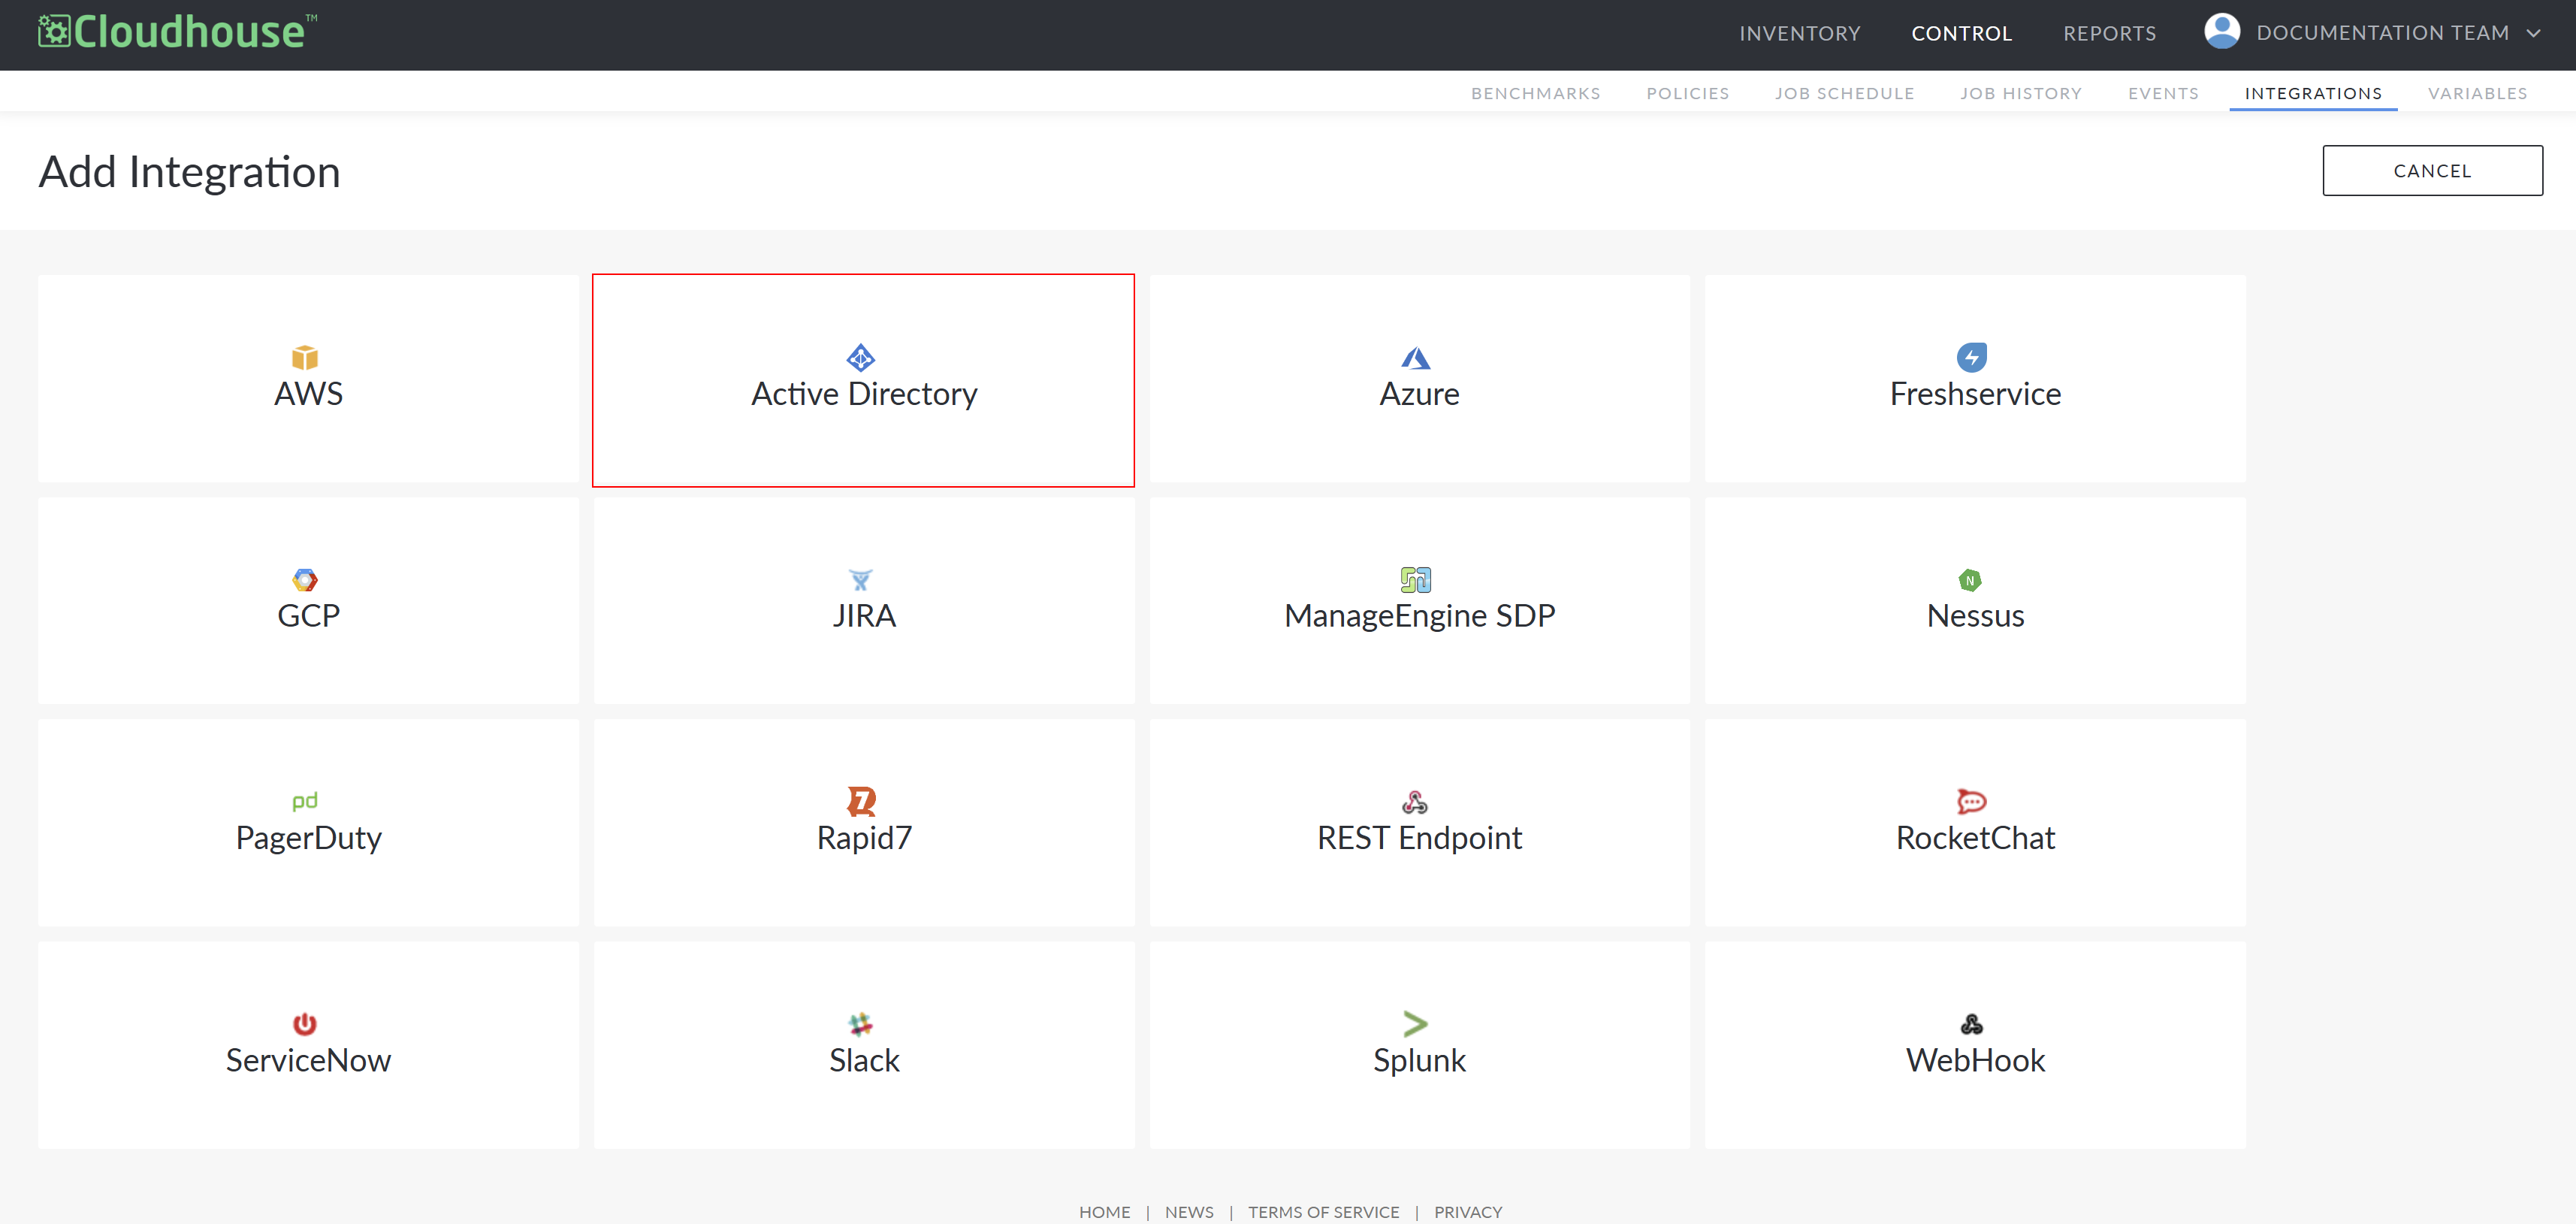Select the AWS card label
2576x1224 pixels.
click(308, 393)
